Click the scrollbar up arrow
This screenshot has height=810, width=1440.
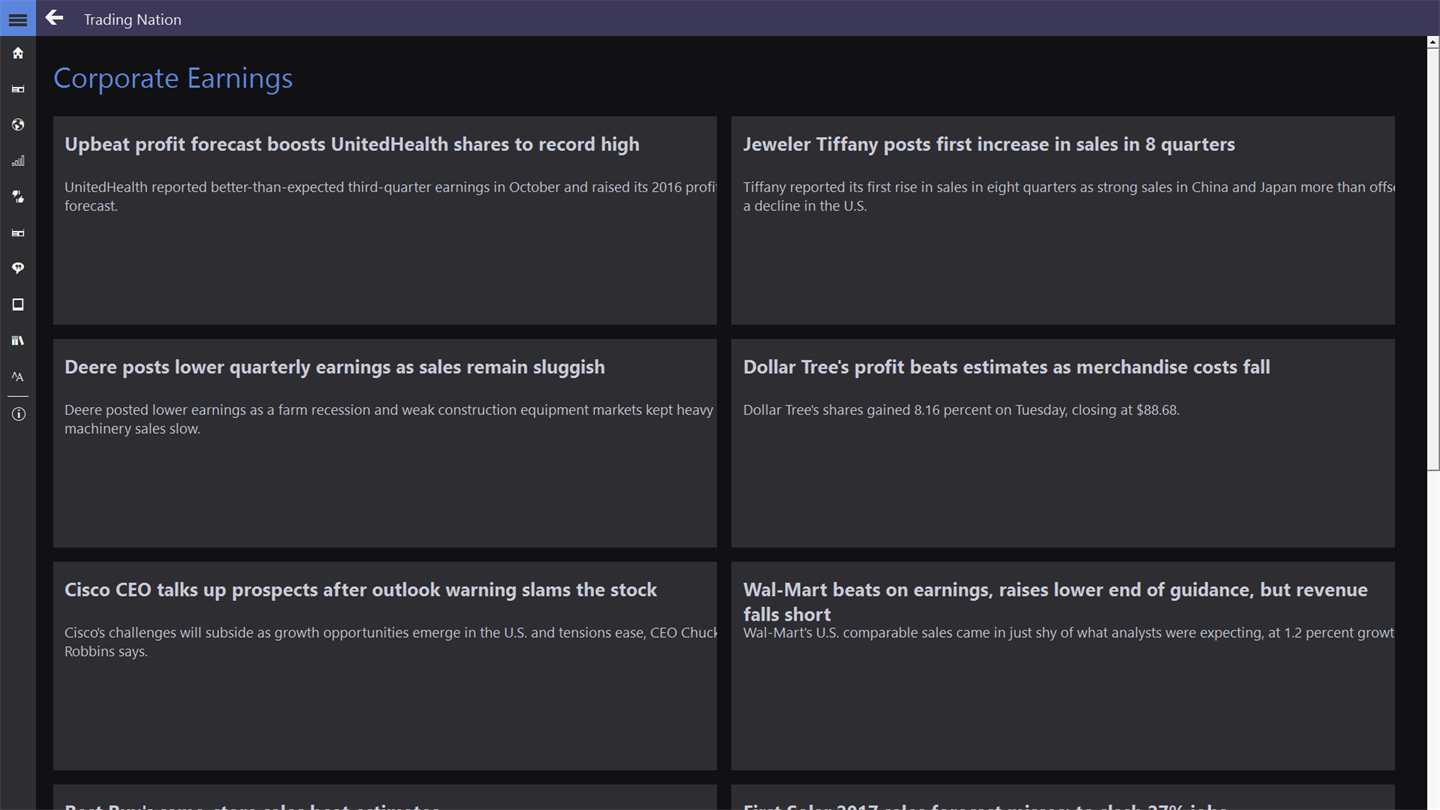coord(1433,43)
